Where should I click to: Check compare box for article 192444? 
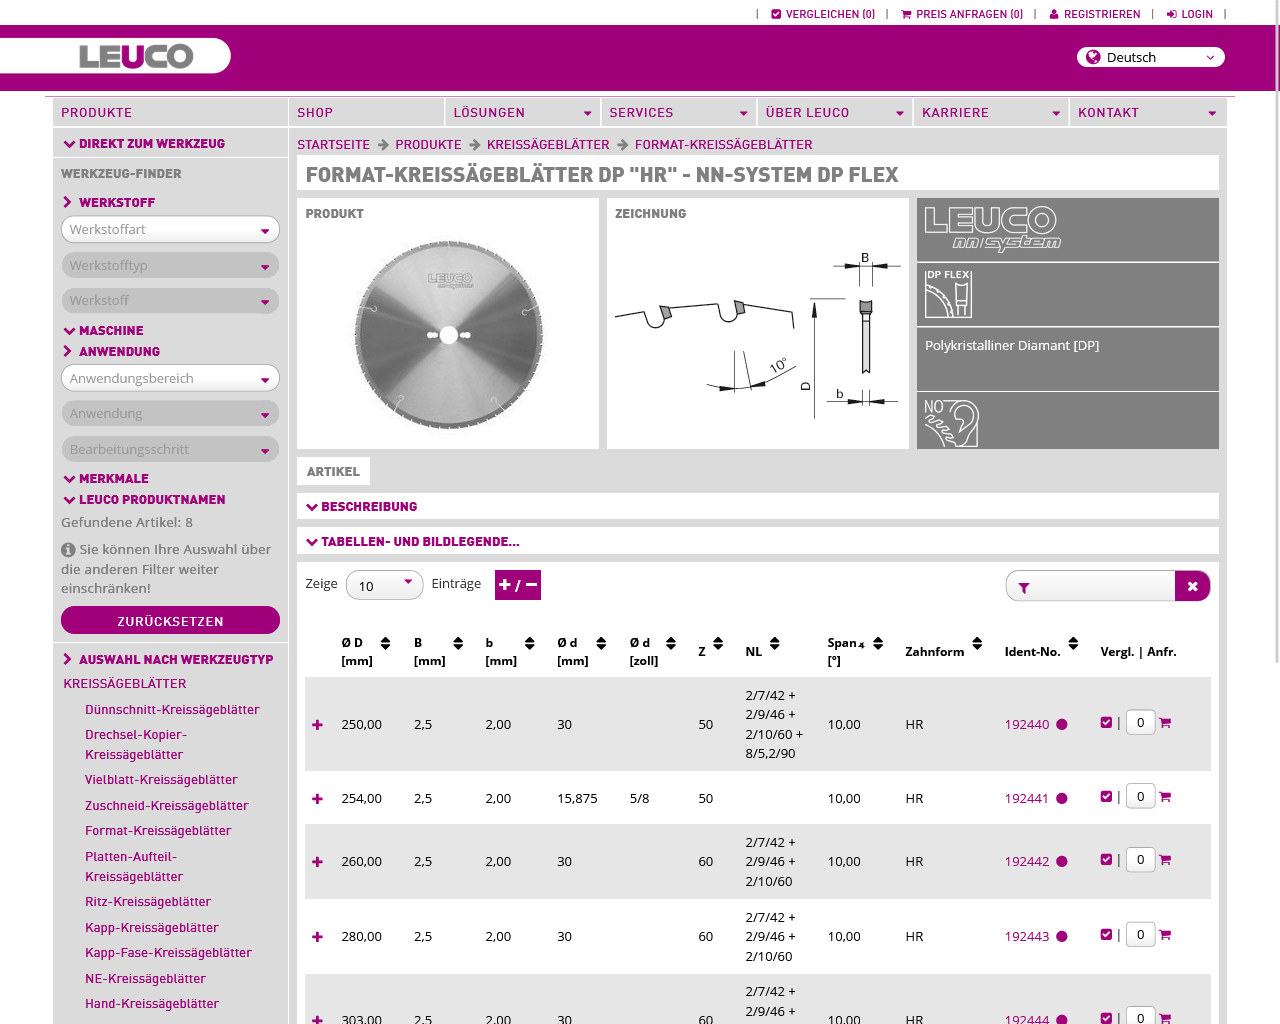click(1106, 1018)
